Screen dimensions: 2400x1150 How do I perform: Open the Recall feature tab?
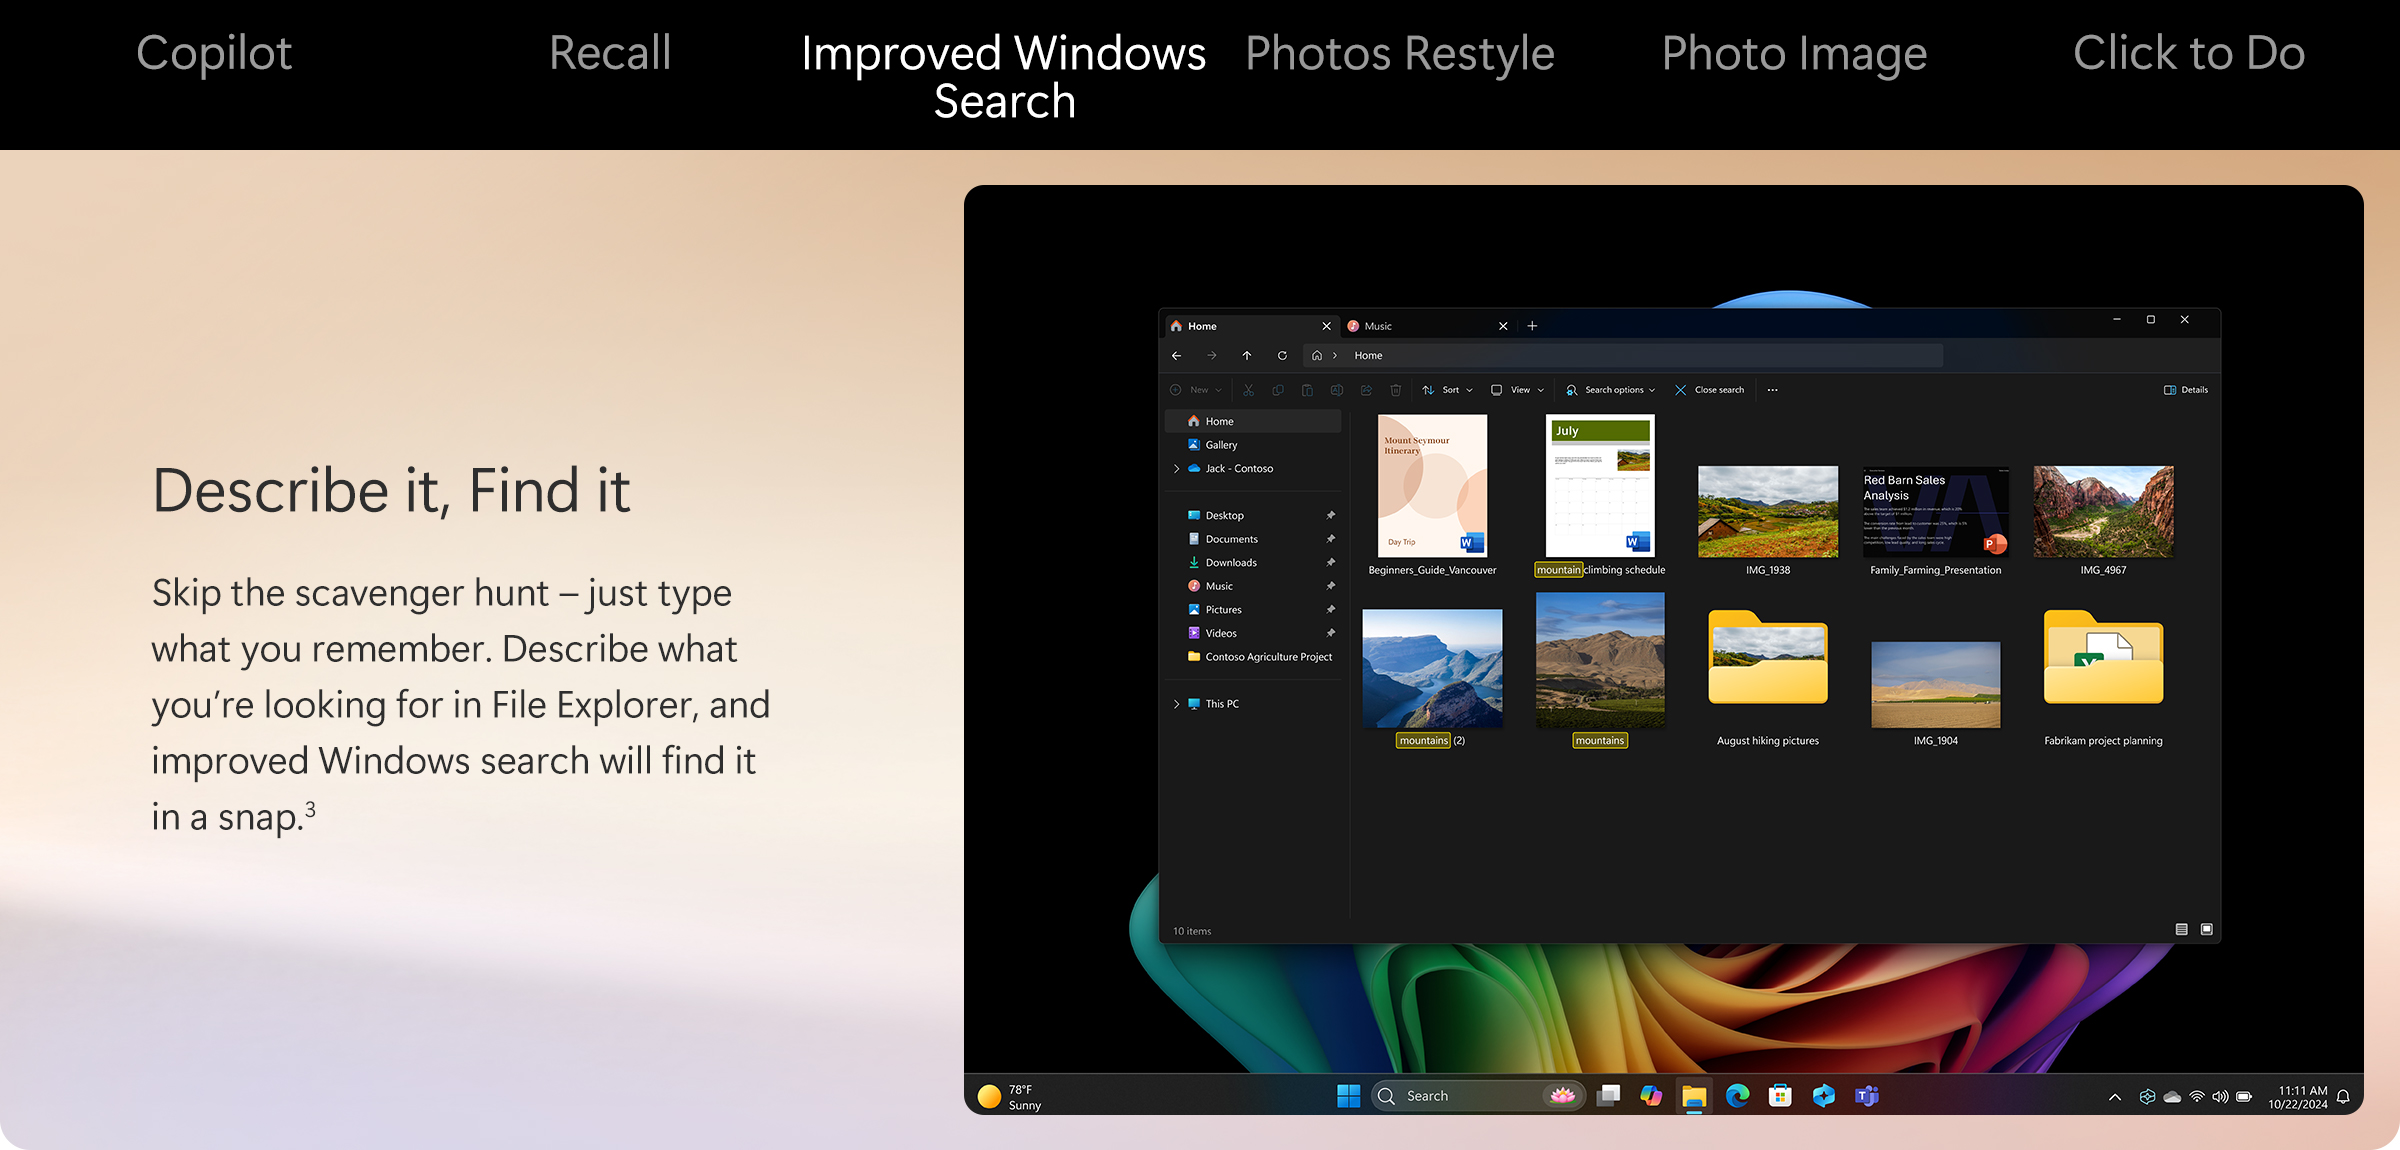[x=610, y=53]
